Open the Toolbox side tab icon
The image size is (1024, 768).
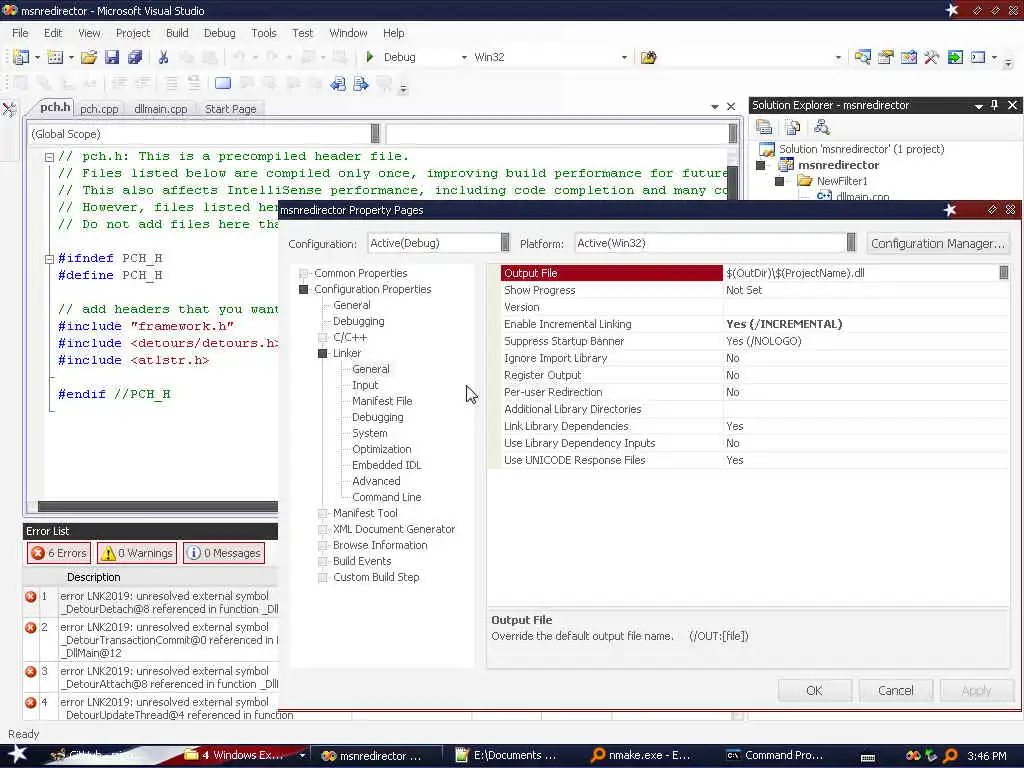(9, 109)
